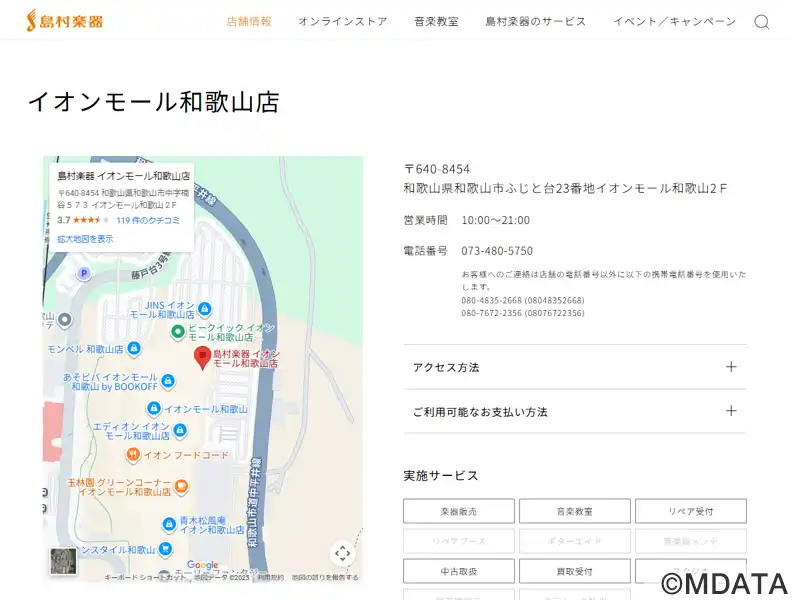Viewport: 800px width, 600px height.
Task: Click the red 島村楽器 map pin
Action: tap(202, 357)
